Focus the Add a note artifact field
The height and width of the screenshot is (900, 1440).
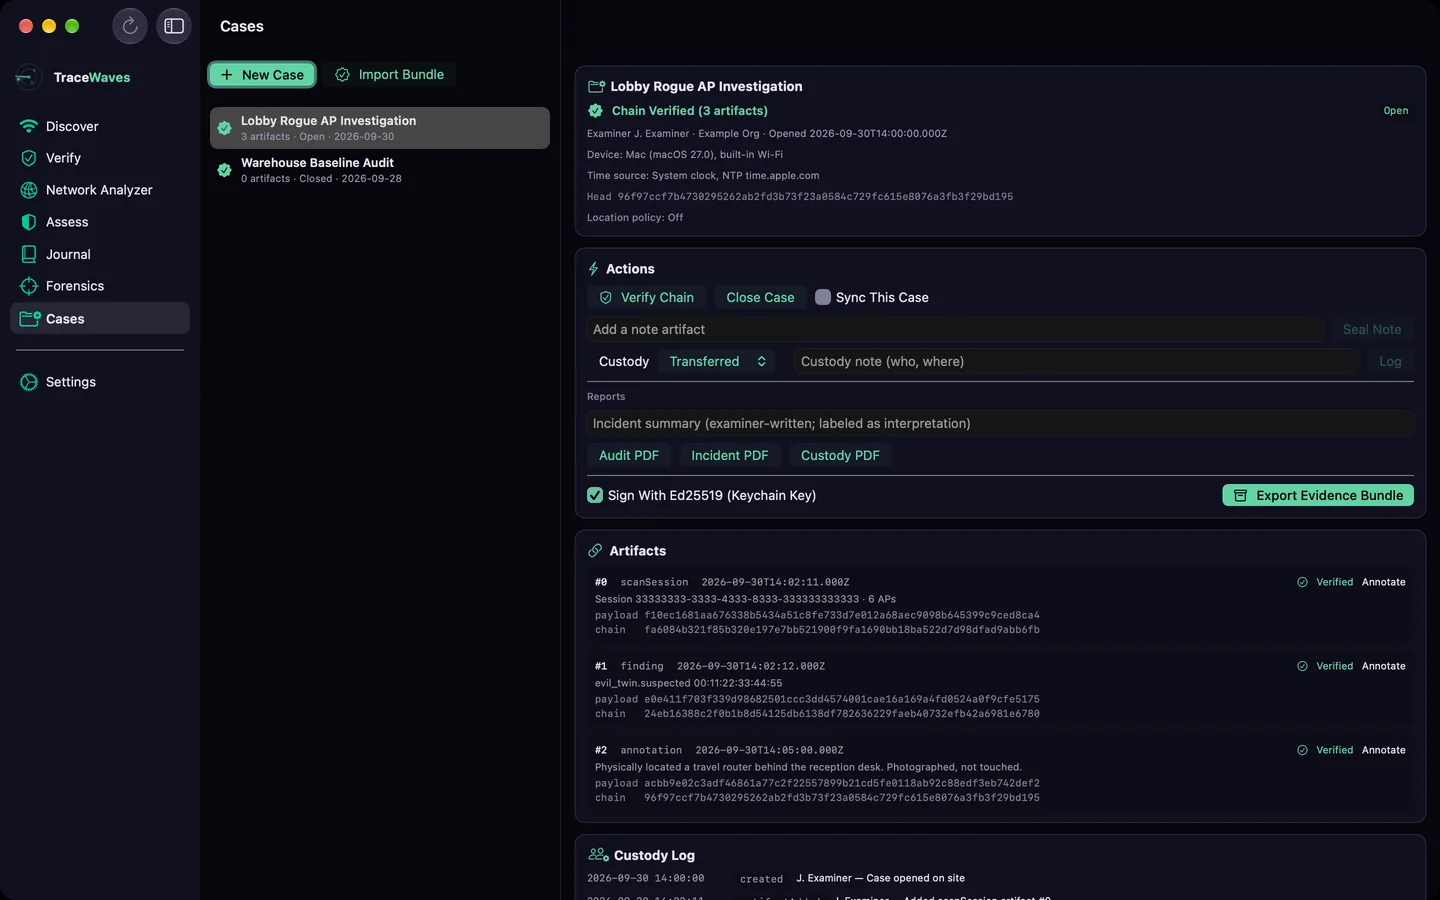(x=955, y=329)
